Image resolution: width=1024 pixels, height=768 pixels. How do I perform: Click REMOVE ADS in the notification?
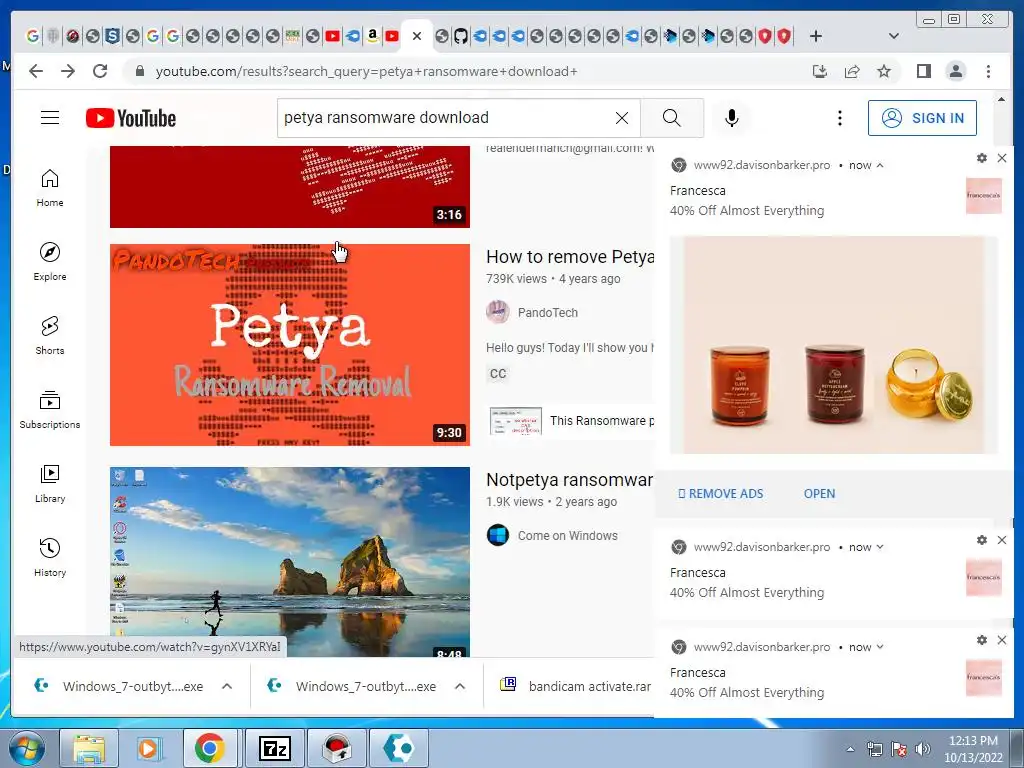tap(720, 494)
